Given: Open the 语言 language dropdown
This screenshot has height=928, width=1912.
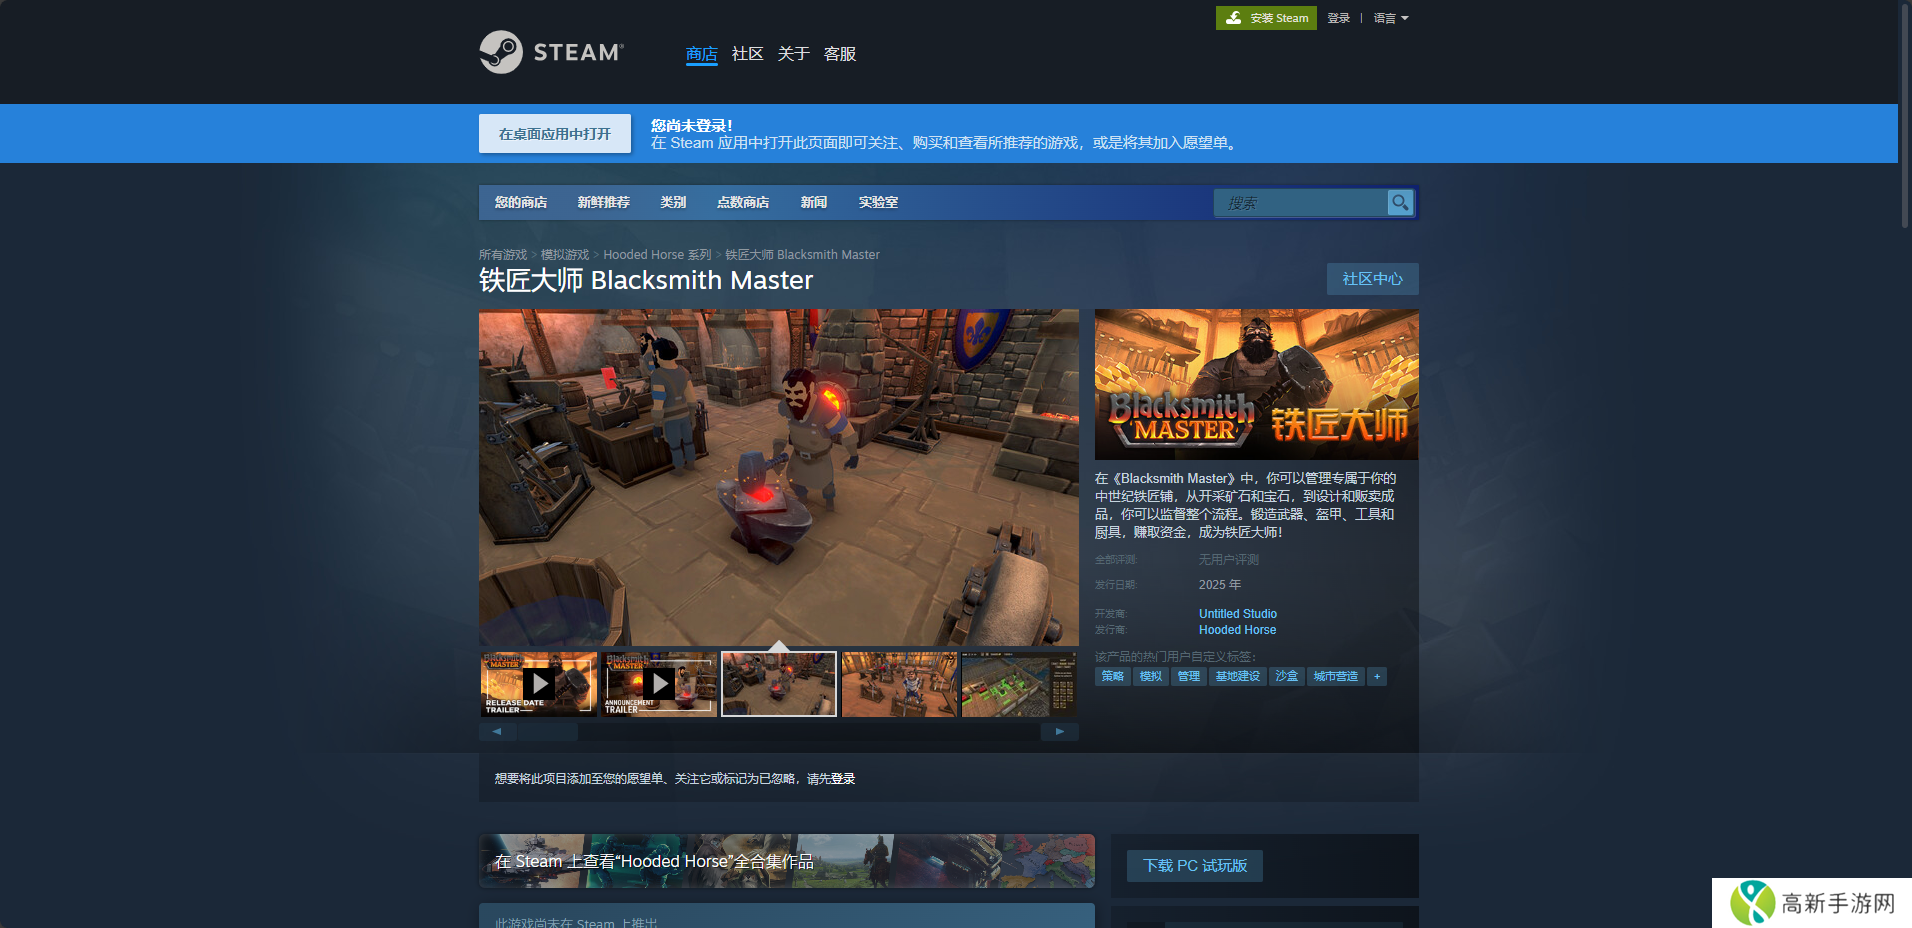Looking at the screenshot, I should (x=1390, y=18).
